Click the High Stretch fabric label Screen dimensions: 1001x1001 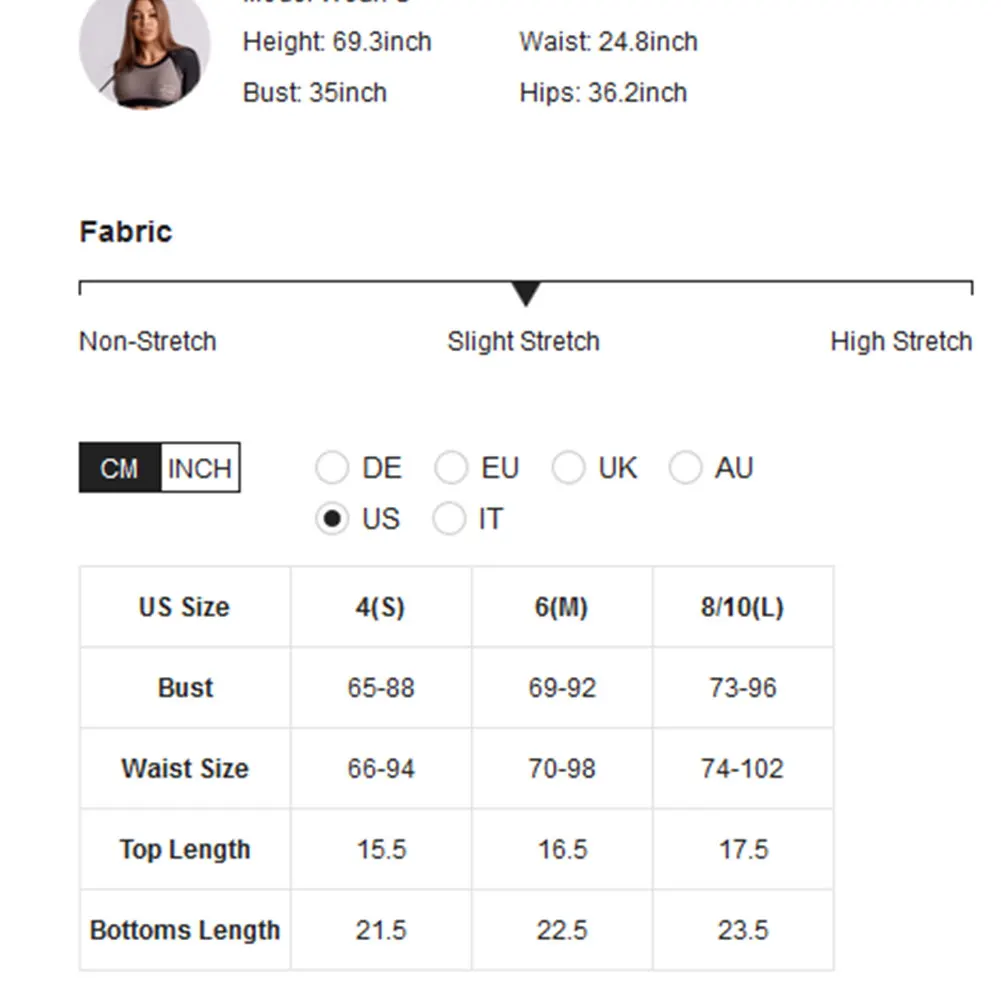(x=901, y=342)
